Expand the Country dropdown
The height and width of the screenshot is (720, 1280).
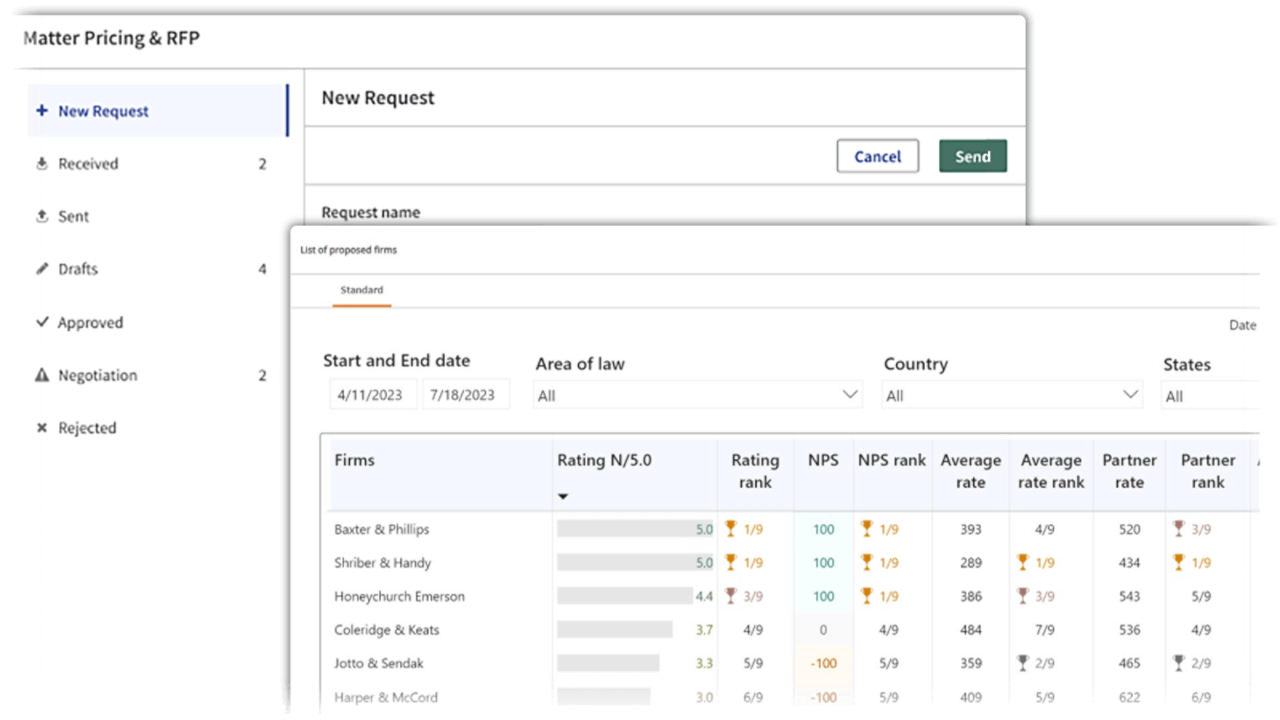coord(1012,396)
